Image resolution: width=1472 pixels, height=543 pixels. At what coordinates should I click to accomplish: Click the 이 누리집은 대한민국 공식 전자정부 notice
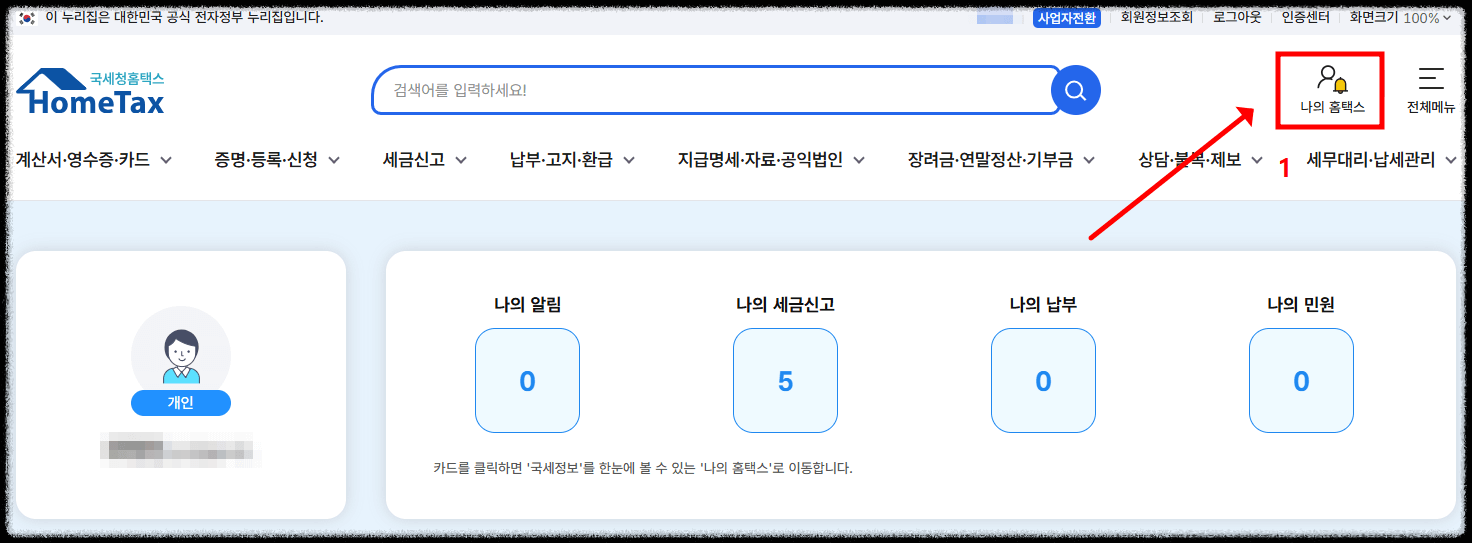(x=184, y=18)
